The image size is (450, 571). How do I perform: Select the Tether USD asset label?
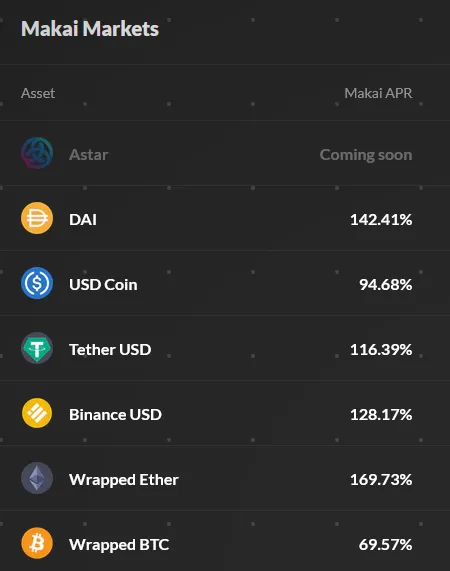click(110, 350)
